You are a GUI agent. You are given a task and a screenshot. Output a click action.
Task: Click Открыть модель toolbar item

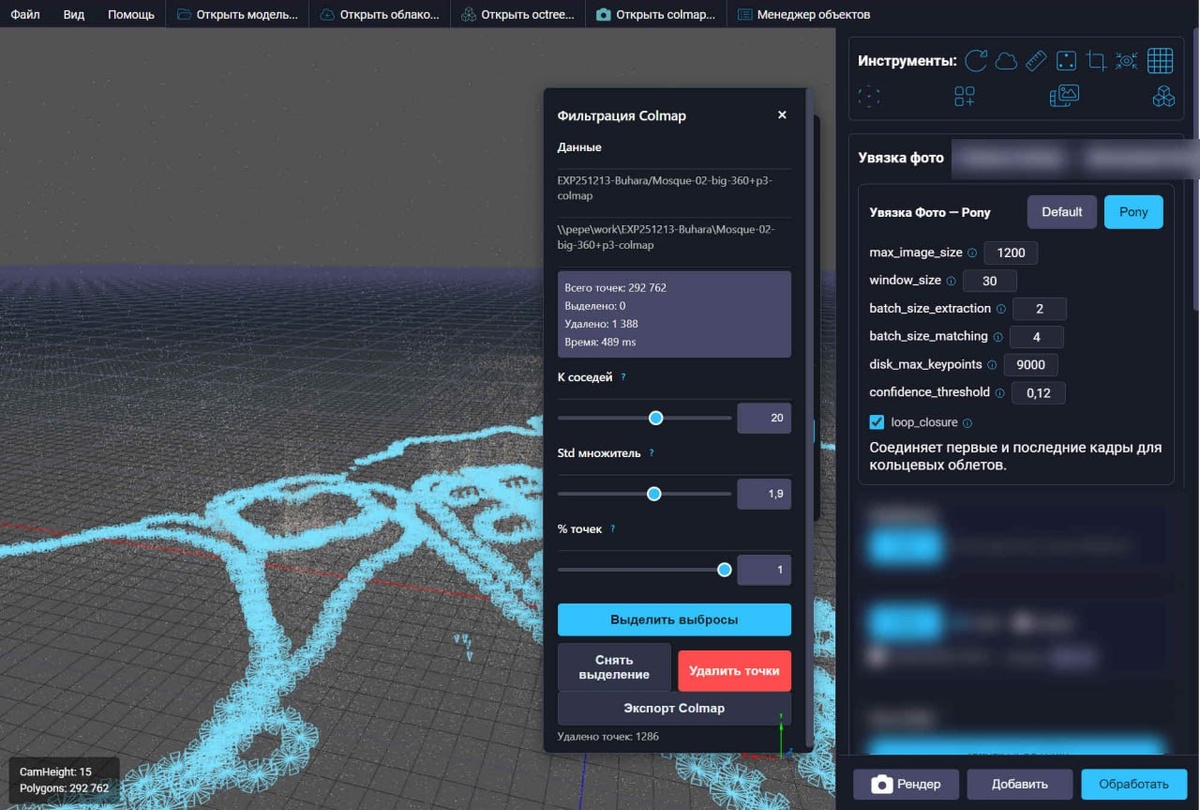(x=237, y=15)
